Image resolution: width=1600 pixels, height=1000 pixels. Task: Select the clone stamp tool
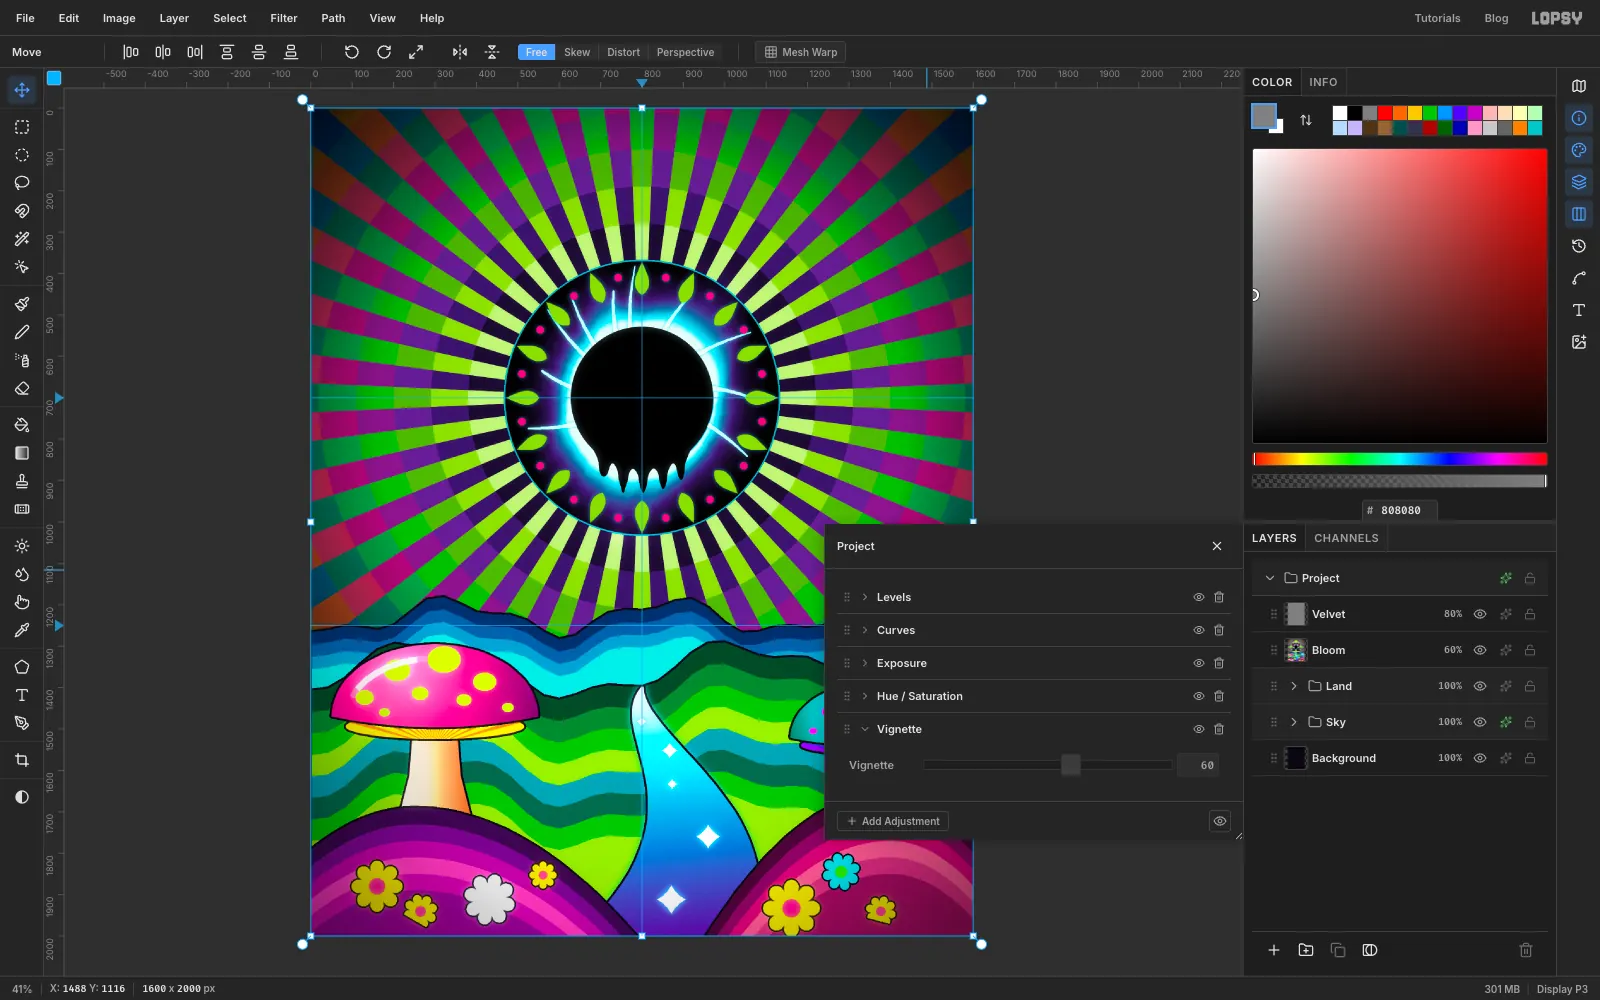tap(22, 481)
